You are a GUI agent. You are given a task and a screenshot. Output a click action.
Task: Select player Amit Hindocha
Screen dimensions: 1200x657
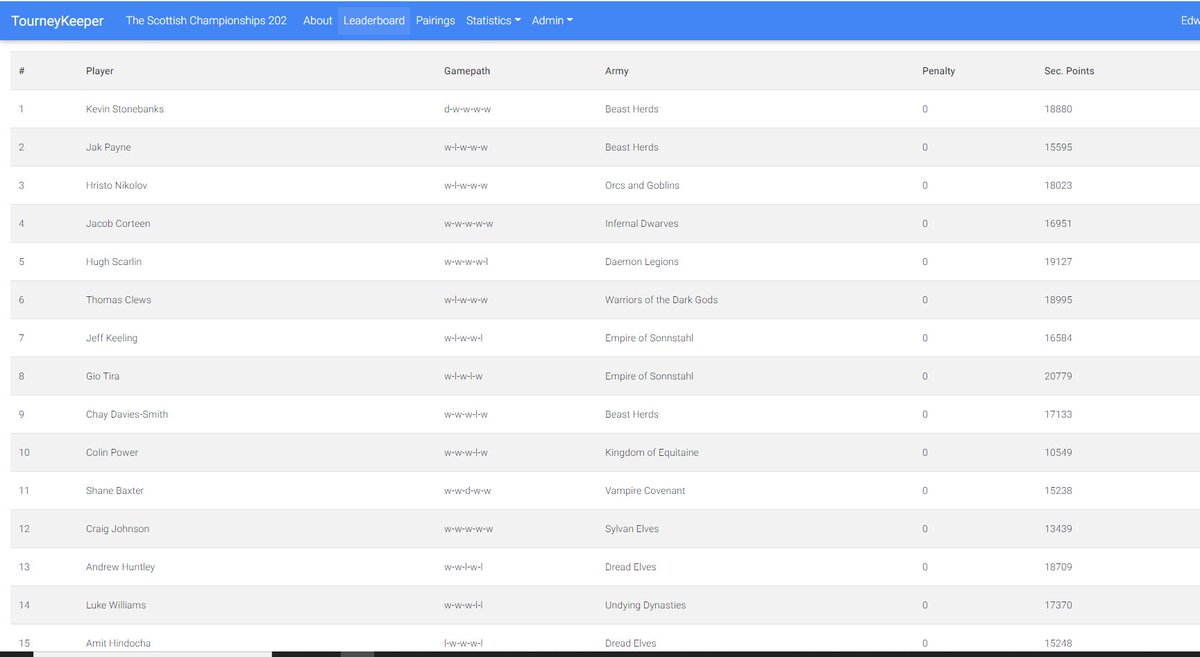point(118,643)
